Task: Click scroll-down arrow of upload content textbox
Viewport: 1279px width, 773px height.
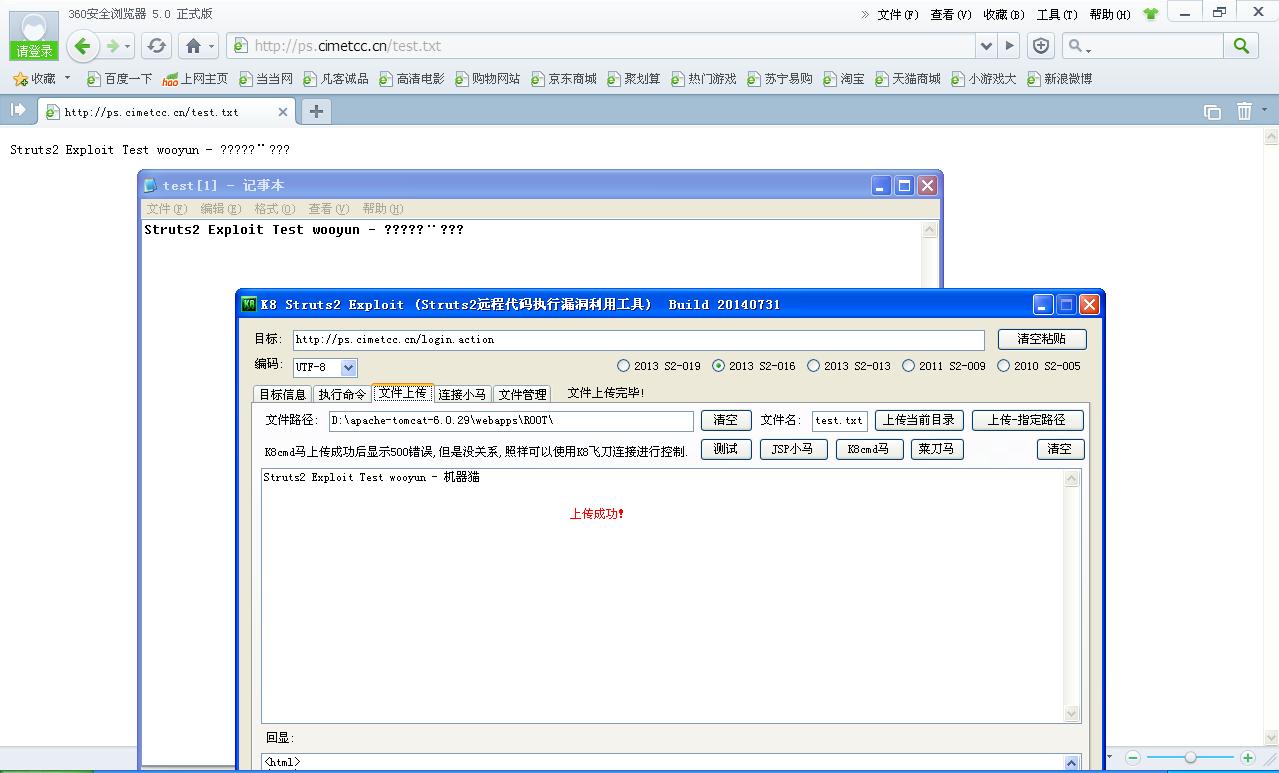Action: (1072, 714)
